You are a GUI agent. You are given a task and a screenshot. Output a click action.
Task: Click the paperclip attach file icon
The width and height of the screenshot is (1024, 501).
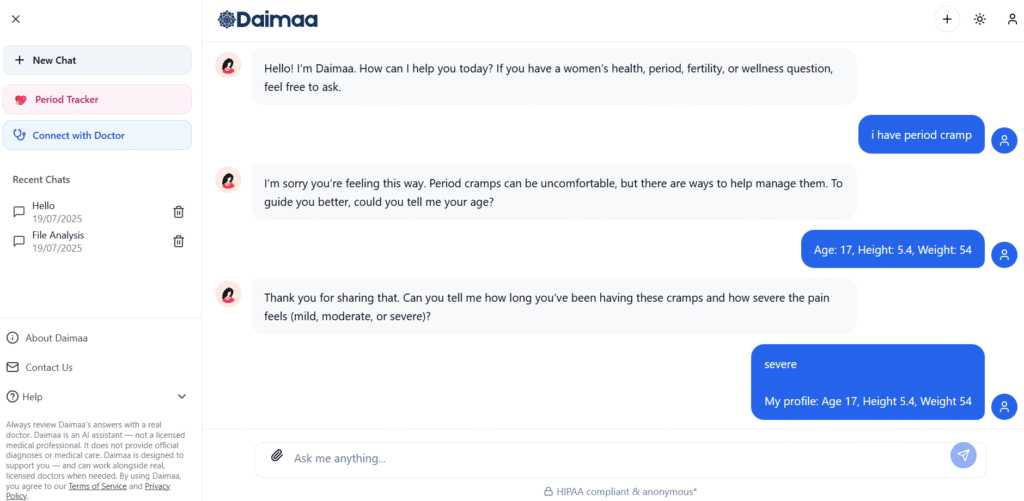[277, 456]
